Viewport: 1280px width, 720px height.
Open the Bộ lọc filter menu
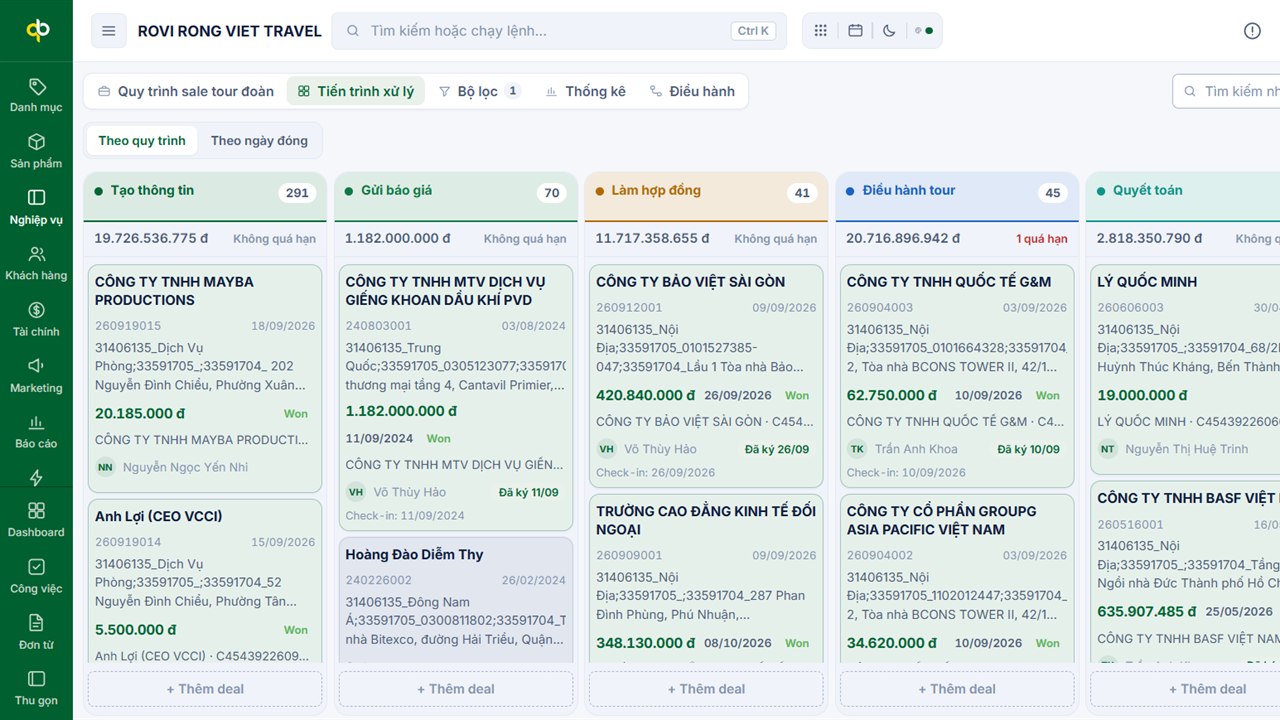pos(480,91)
